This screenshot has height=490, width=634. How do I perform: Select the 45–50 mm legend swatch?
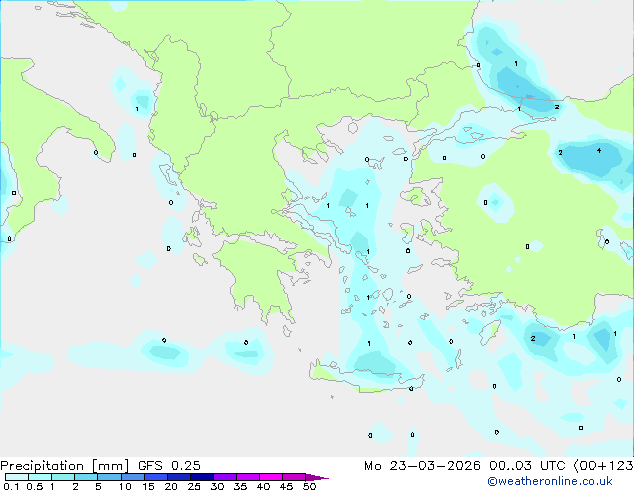click(x=294, y=477)
